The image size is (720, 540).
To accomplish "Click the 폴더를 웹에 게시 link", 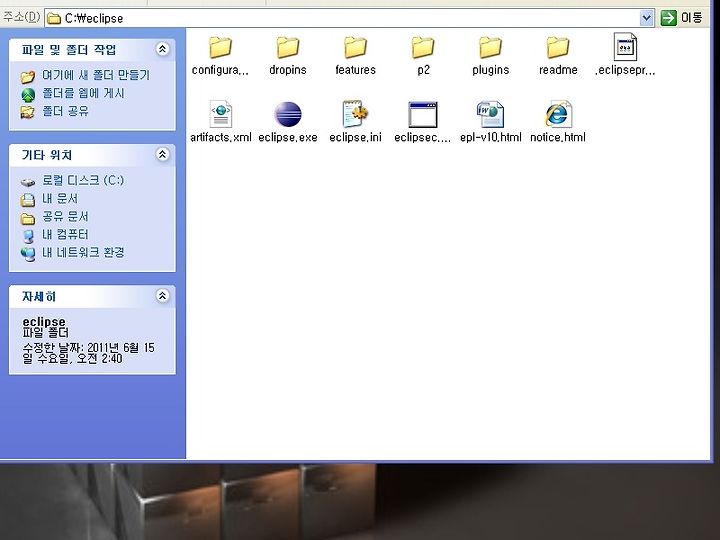I will click(x=83, y=93).
